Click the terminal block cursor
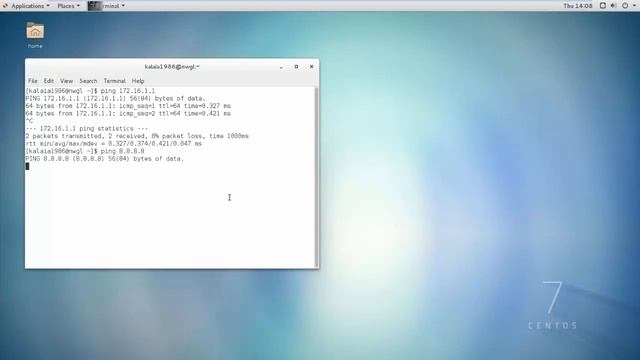Screen dimensions: 640x360 point(27,166)
